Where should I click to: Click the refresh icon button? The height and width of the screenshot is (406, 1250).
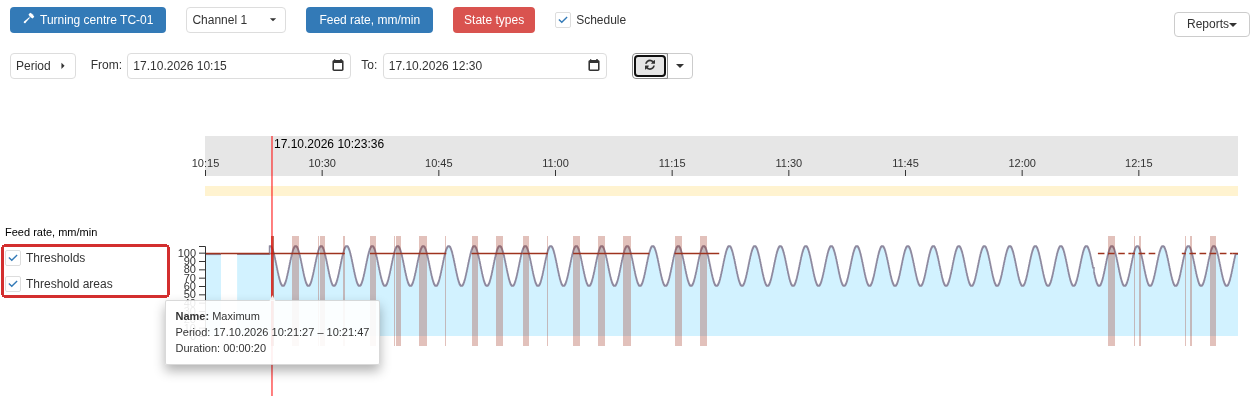[650, 65]
